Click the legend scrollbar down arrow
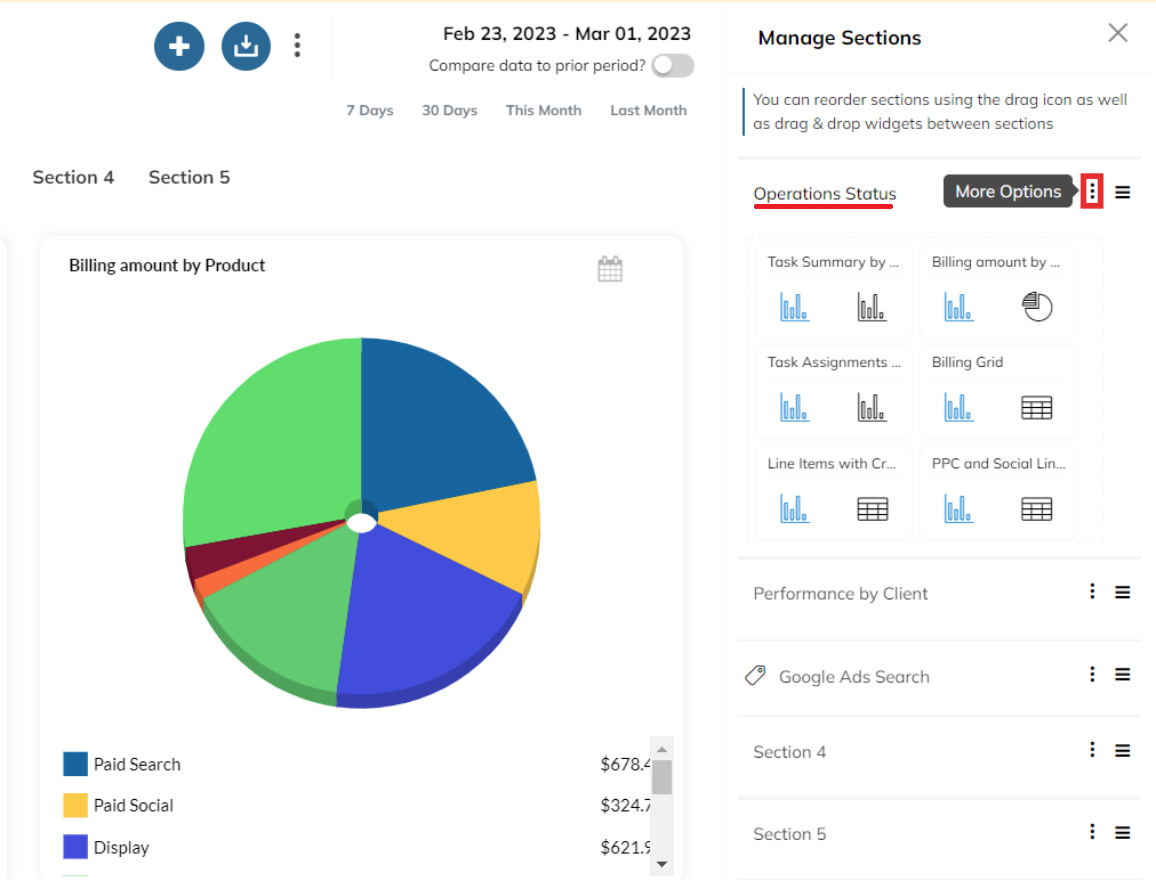Viewport: 1156px width, 880px height. 662,864
